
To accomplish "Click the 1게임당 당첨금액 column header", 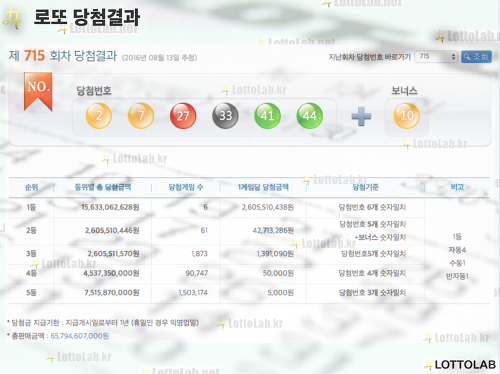I will point(263,187).
